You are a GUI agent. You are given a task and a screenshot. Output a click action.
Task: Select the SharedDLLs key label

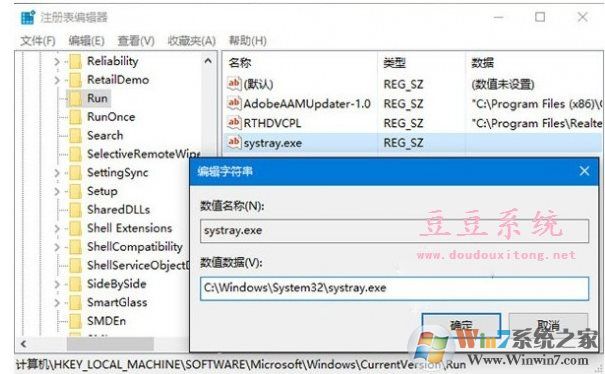118,210
